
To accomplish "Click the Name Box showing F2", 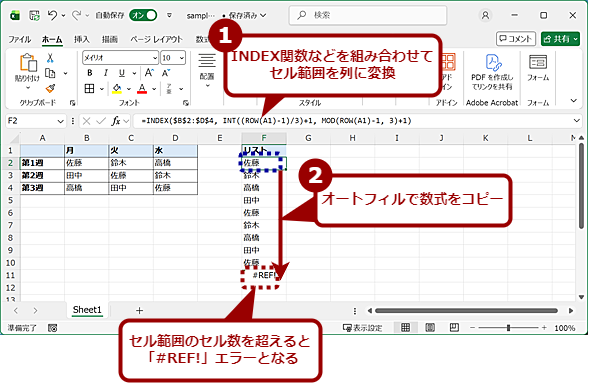I will (36, 121).
